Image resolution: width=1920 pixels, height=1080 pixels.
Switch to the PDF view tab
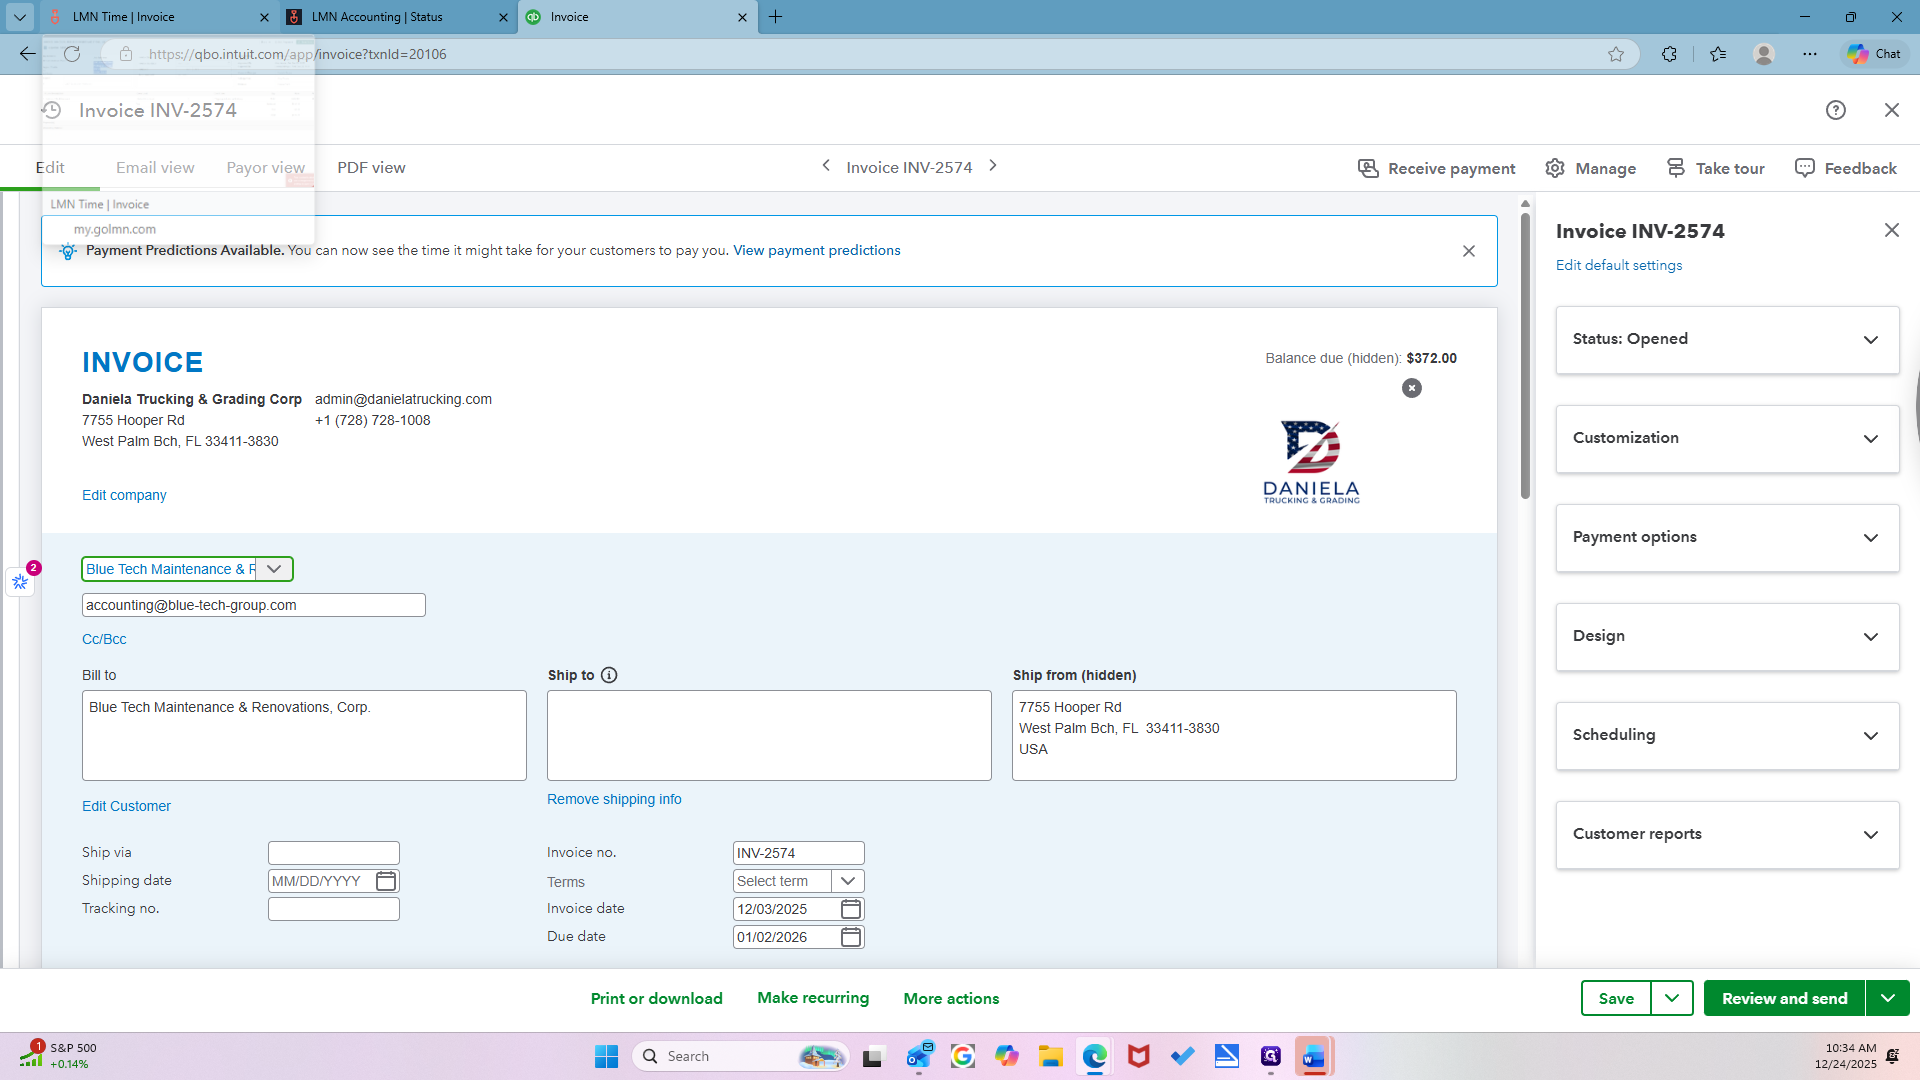371,168
